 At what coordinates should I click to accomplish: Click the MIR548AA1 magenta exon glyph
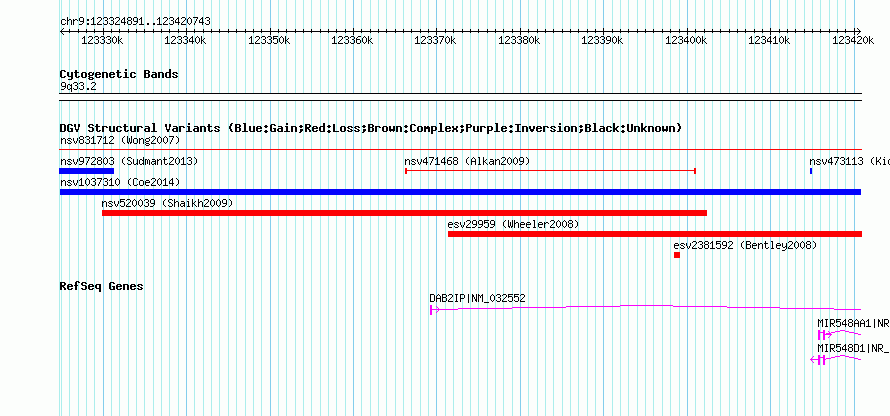pyautogui.click(x=823, y=335)
